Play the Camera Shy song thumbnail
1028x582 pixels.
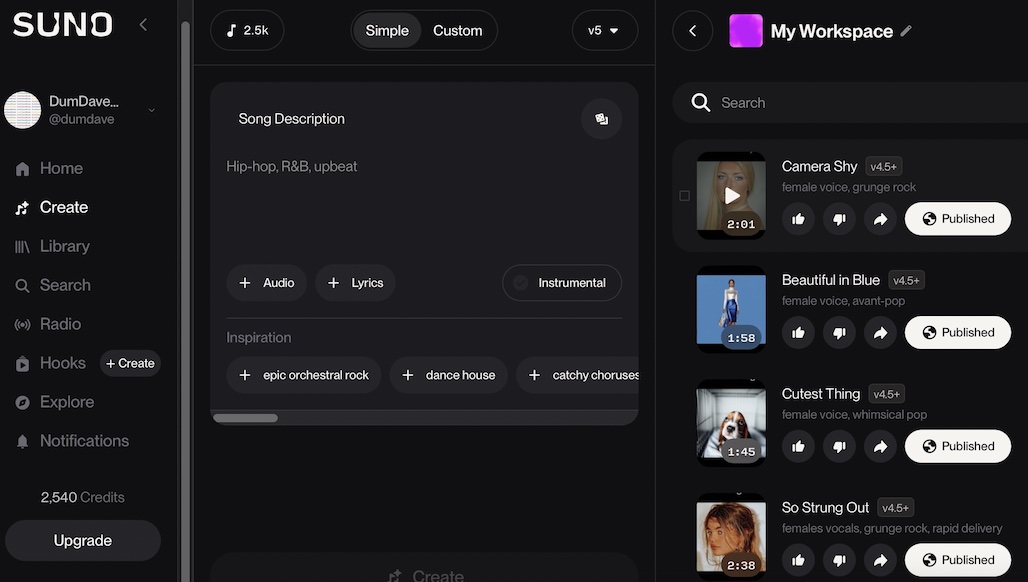click(732, 196)
